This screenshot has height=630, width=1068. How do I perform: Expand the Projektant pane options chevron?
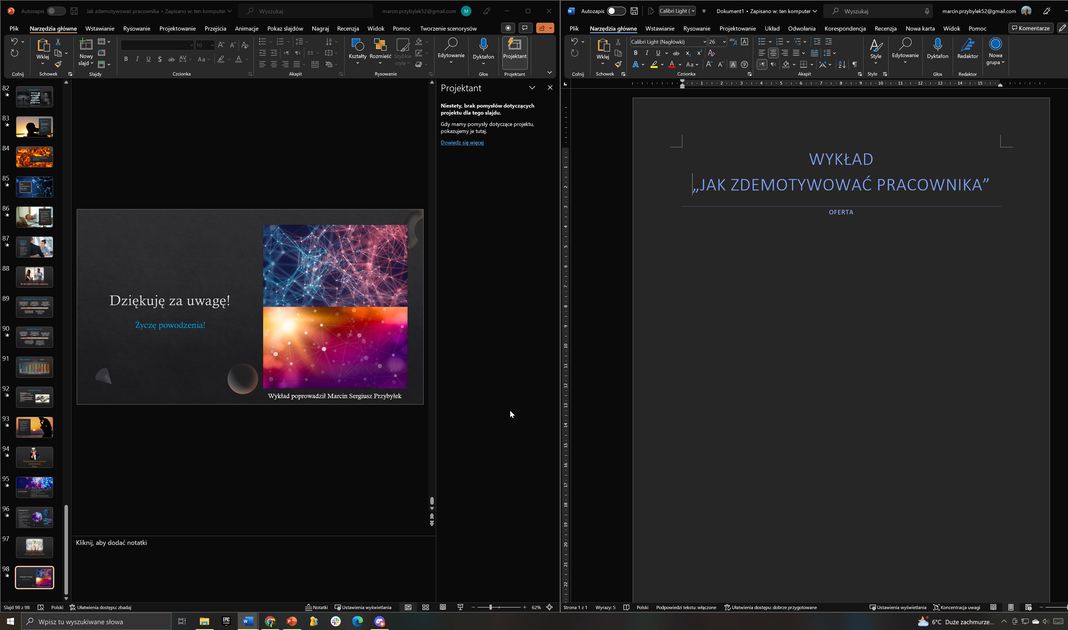(532, 88)
